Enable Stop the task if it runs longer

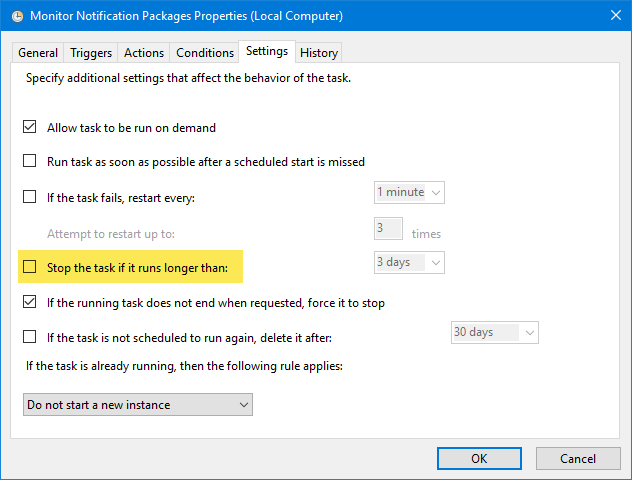[x=29, y=267]
